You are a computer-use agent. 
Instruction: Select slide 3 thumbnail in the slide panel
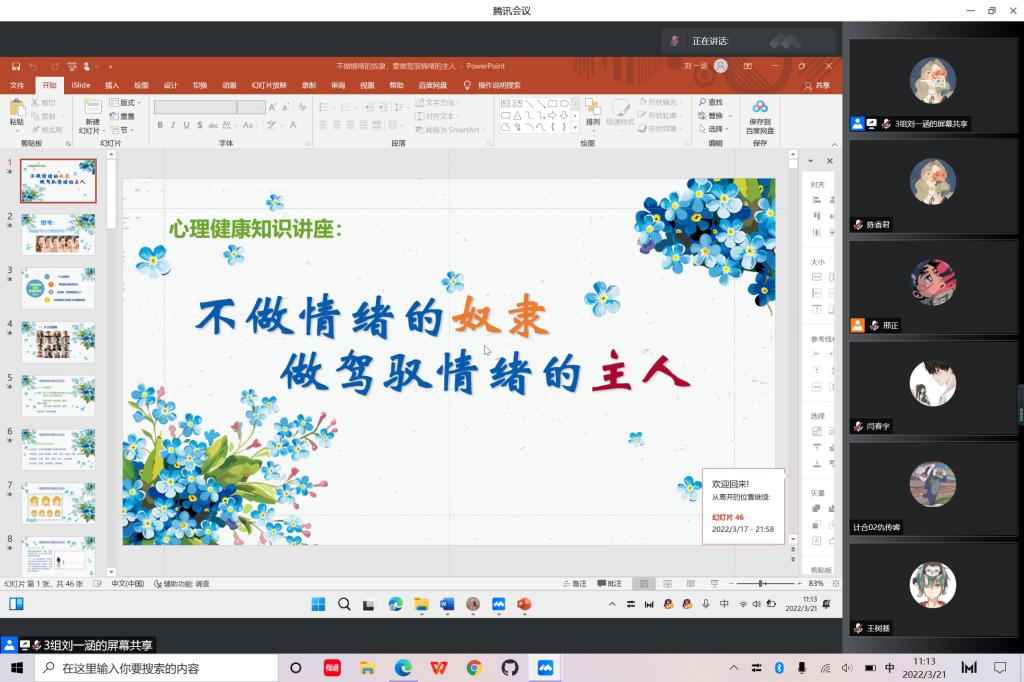(x=58, y=288)
